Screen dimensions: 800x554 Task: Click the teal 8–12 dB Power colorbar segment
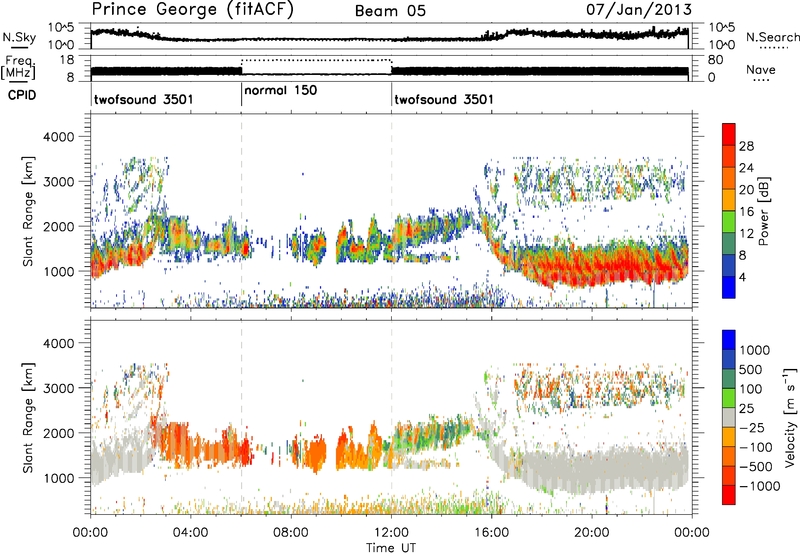pos(729,244)
